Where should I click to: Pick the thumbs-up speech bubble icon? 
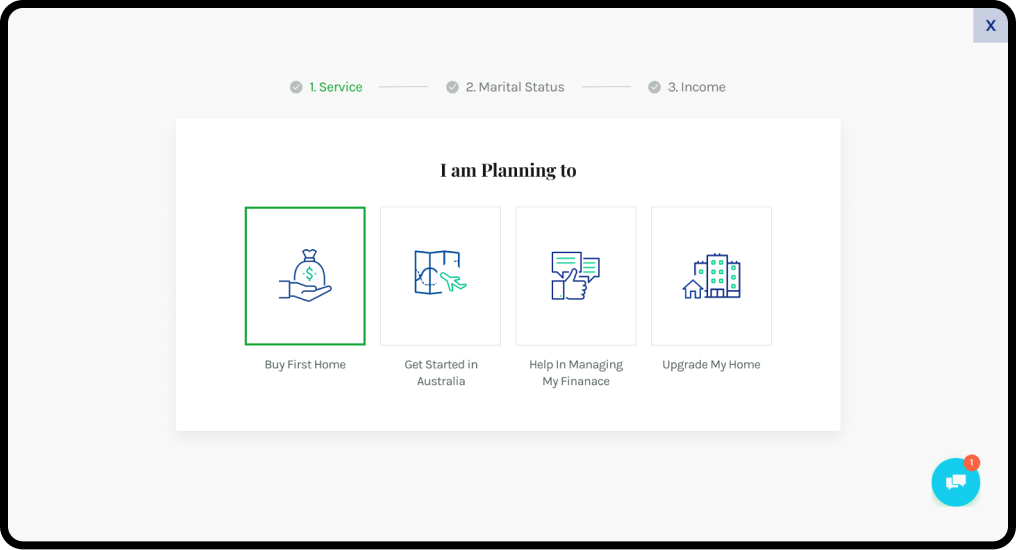[x=575, y=276]
